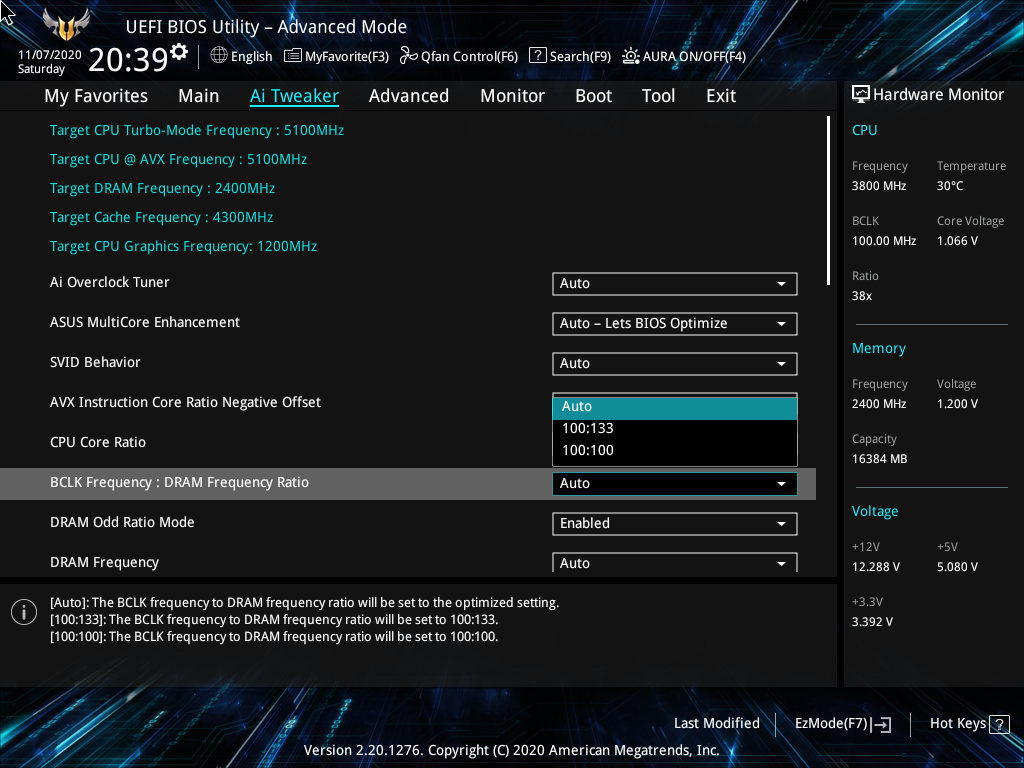Click the Search question mark icon
Image resolution: width=1024 pixels, height=768 pixels.
[537, 56]
